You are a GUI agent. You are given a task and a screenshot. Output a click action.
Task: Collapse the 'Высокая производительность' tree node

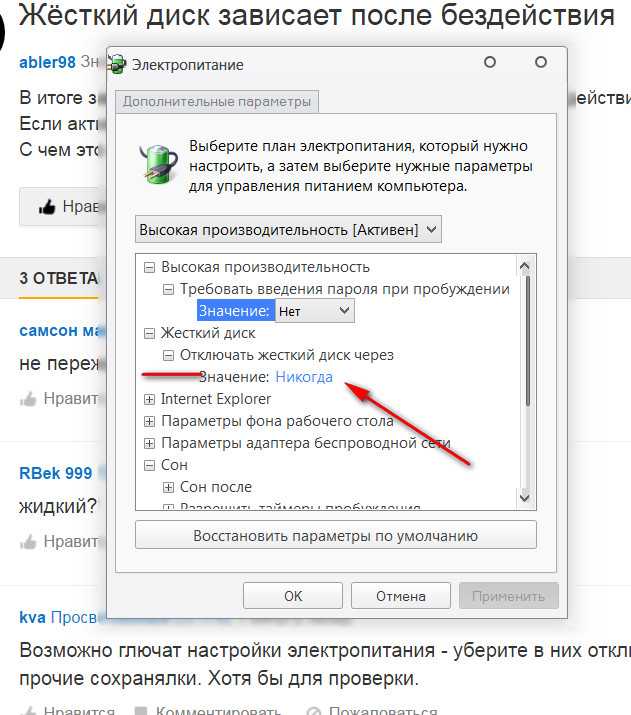150,267
